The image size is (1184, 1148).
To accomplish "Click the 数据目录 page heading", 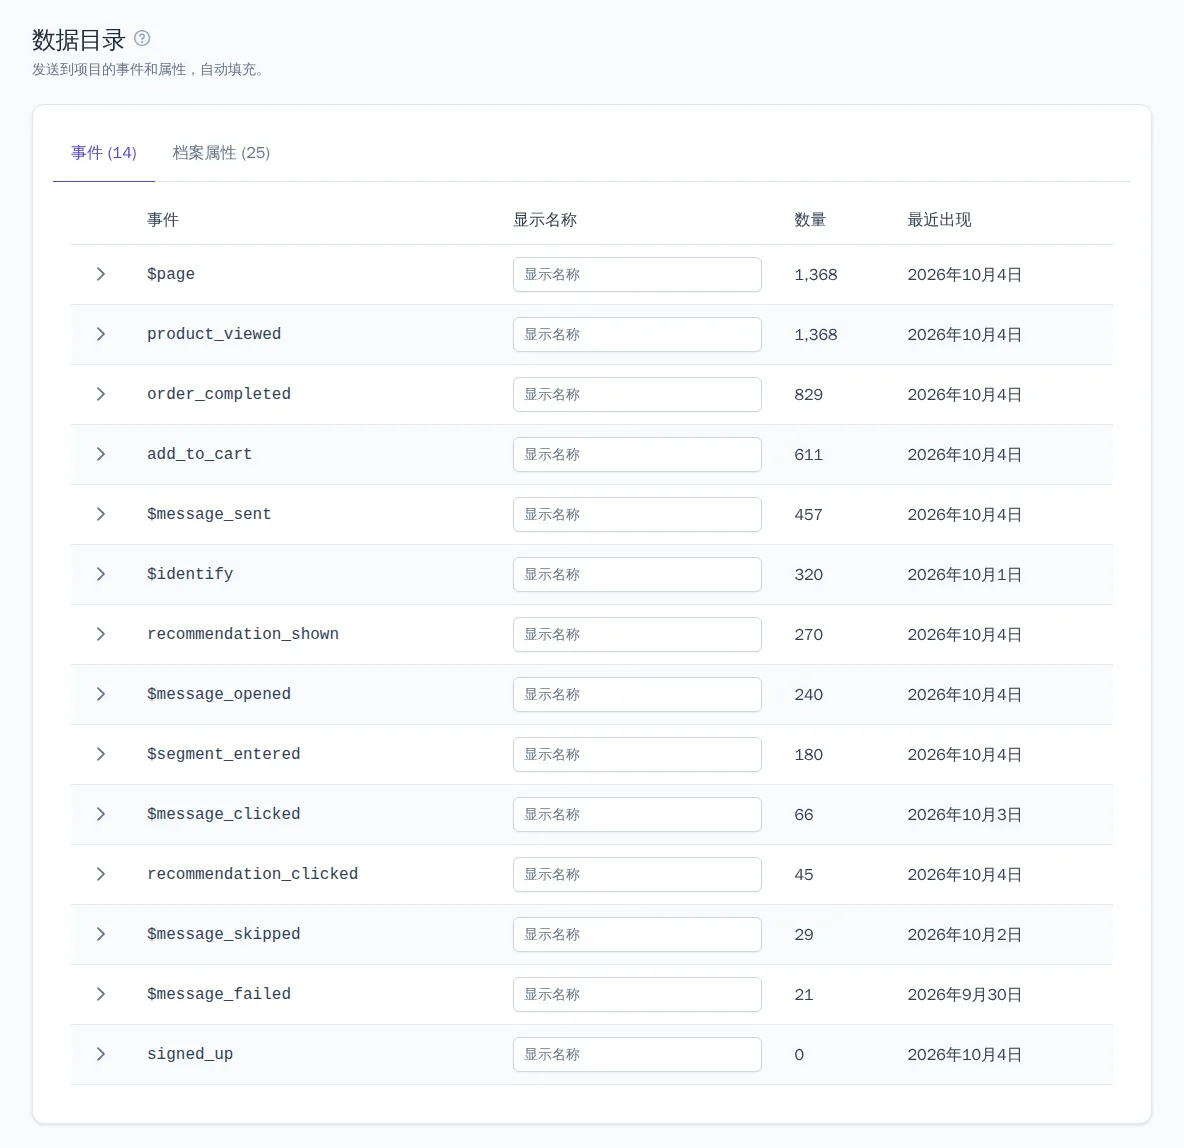I will click(x=79, y=39).
